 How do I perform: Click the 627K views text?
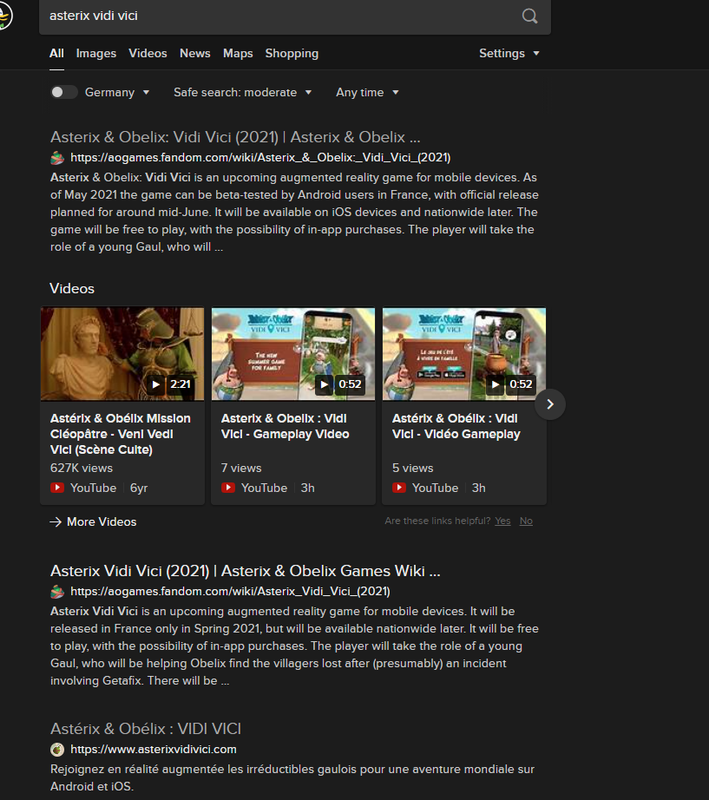82,468
